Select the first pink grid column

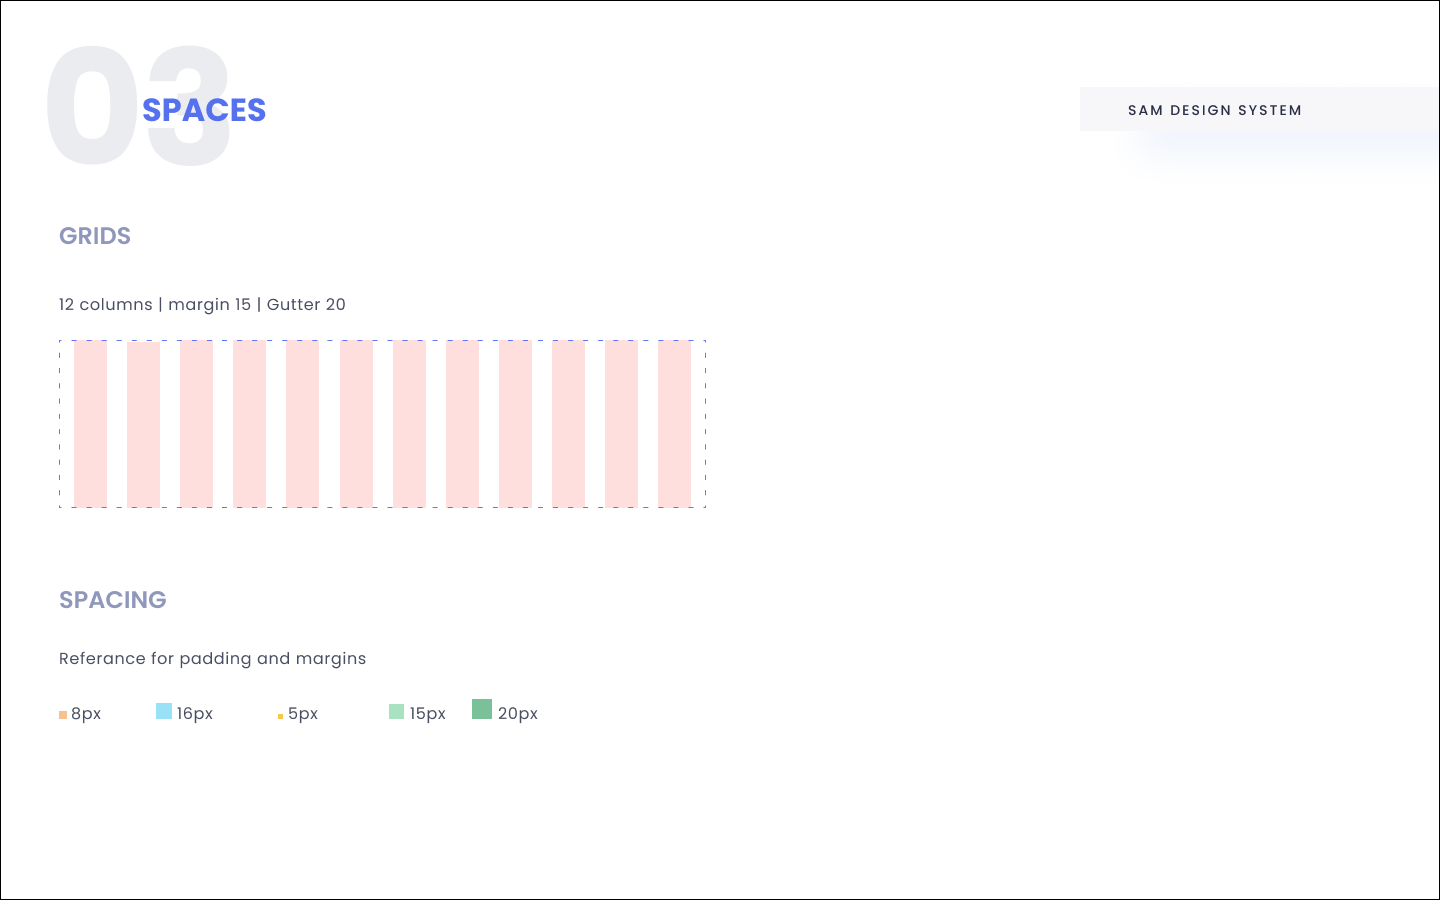tap(90, 424)
